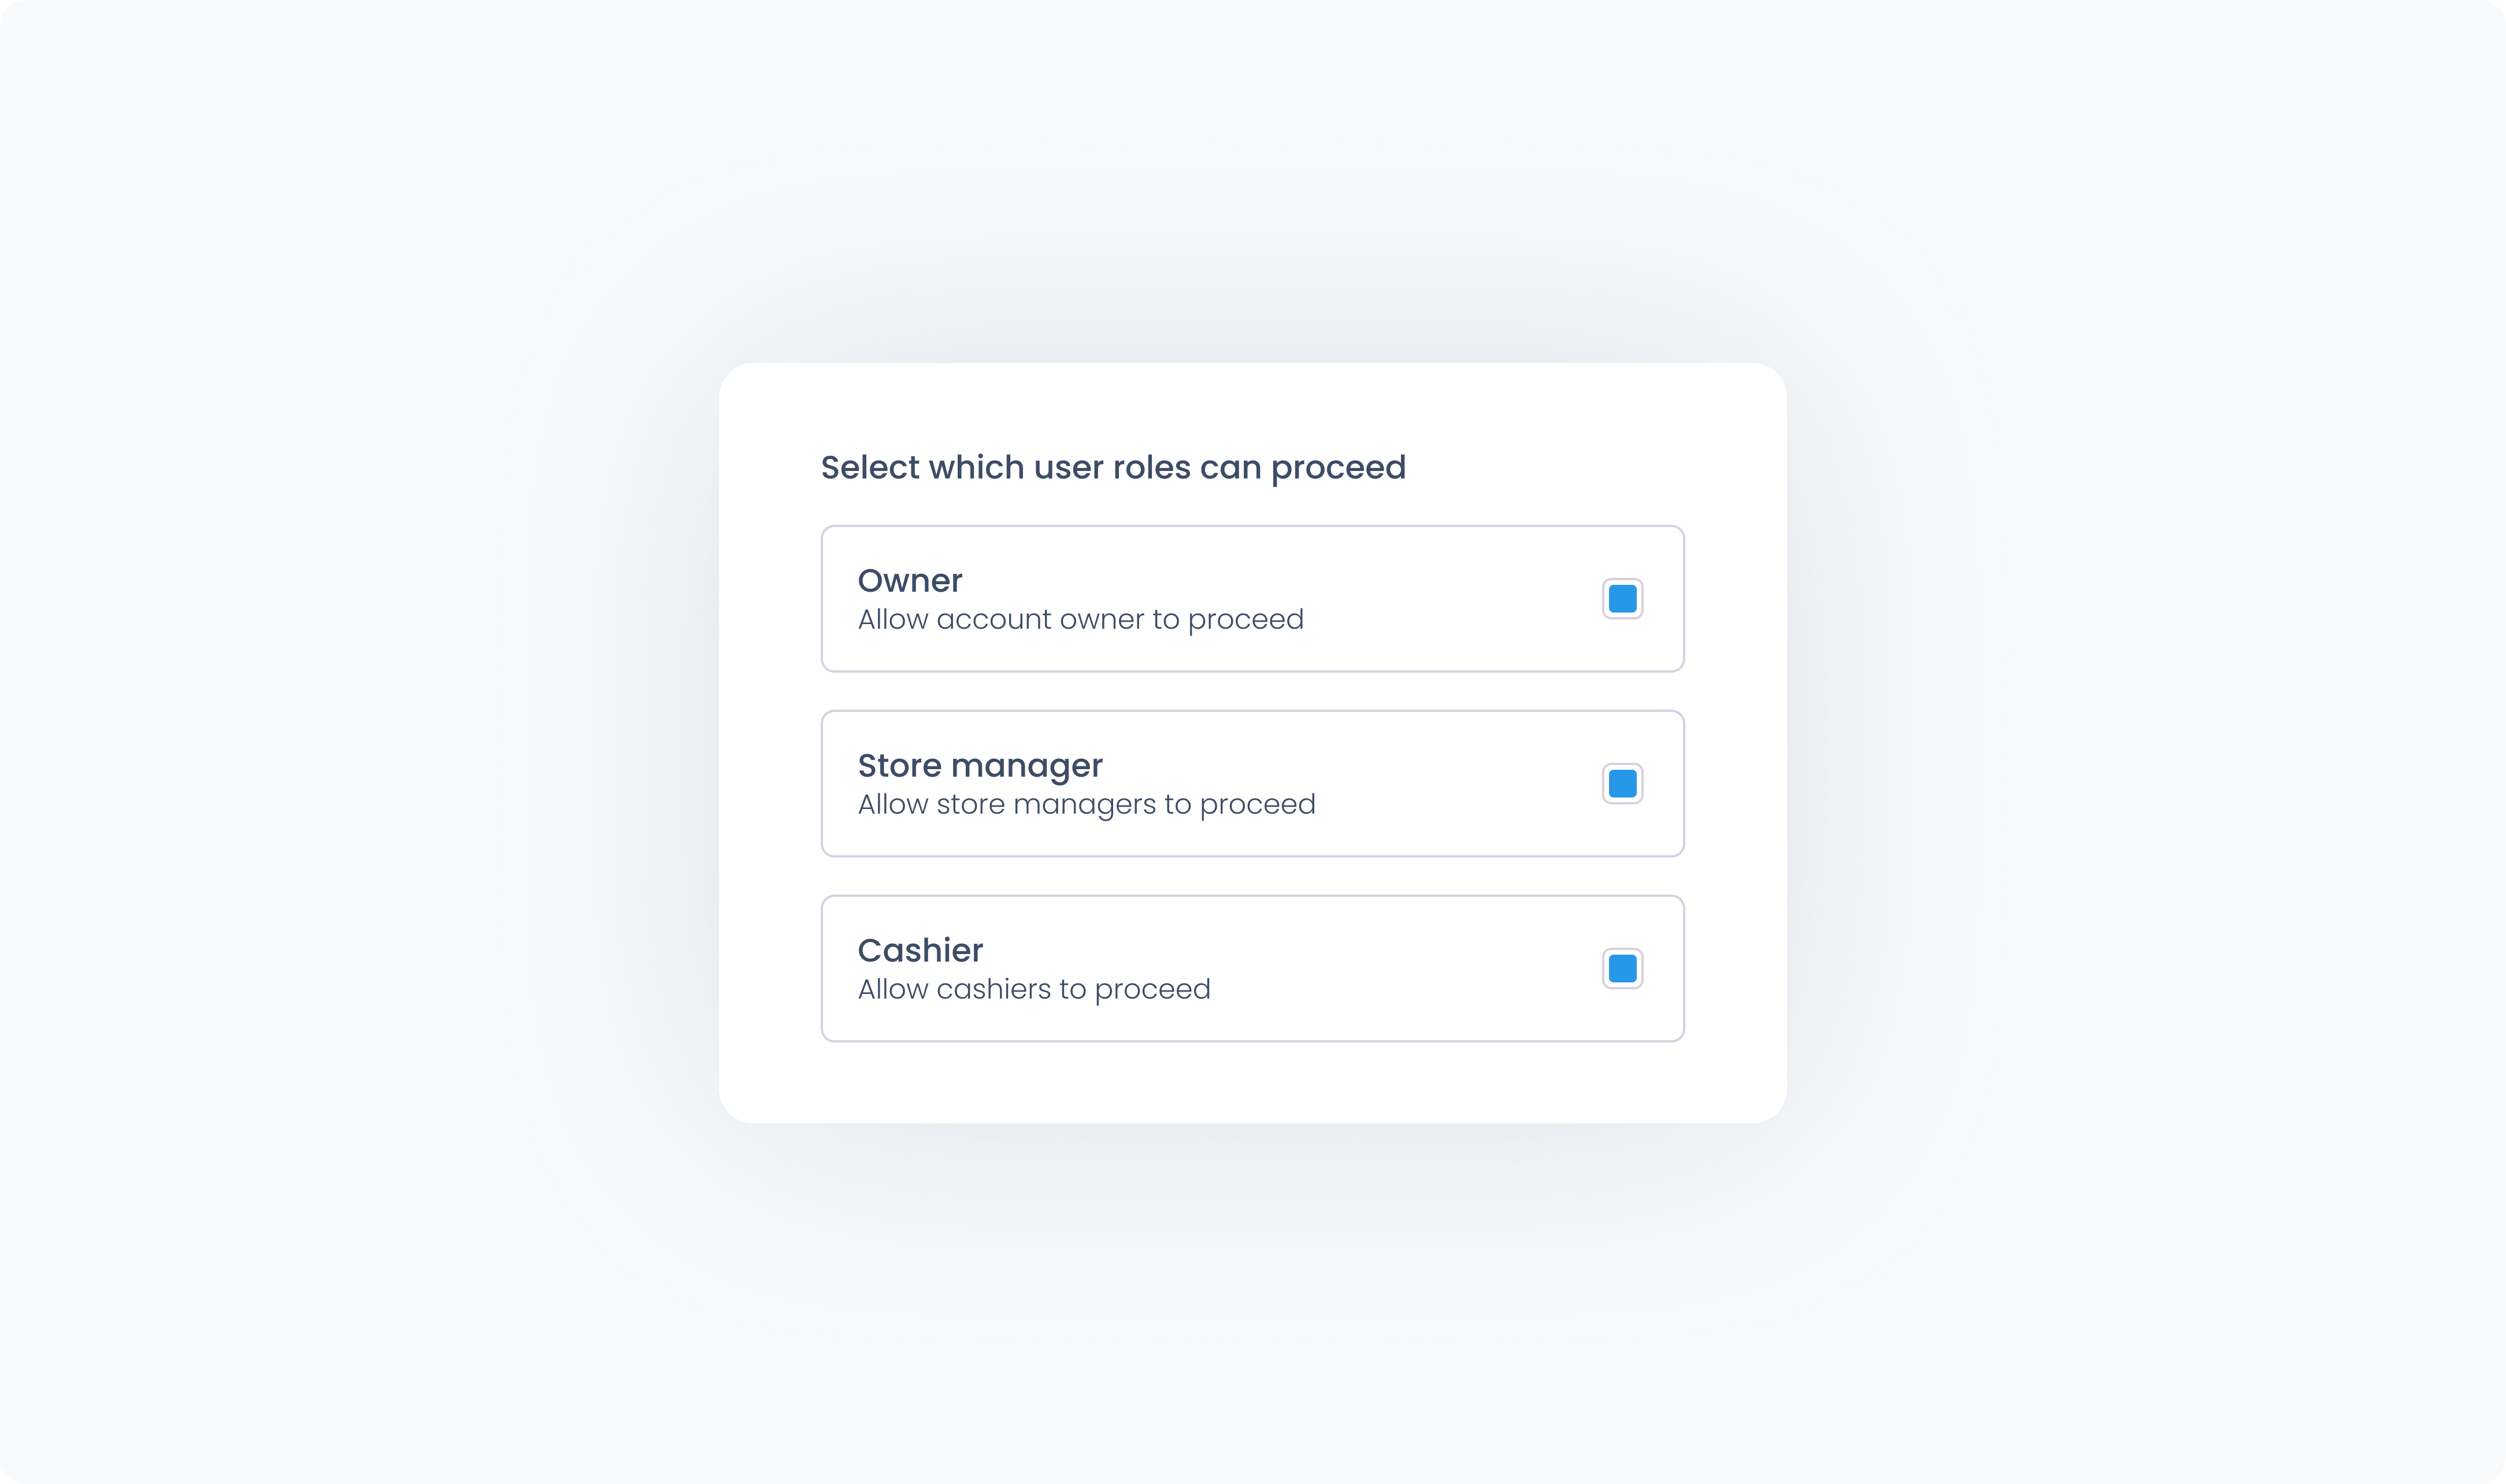Select the Store manager role card
The width and height of the screenshot is (2506, 1484).
pos(1252,784)
